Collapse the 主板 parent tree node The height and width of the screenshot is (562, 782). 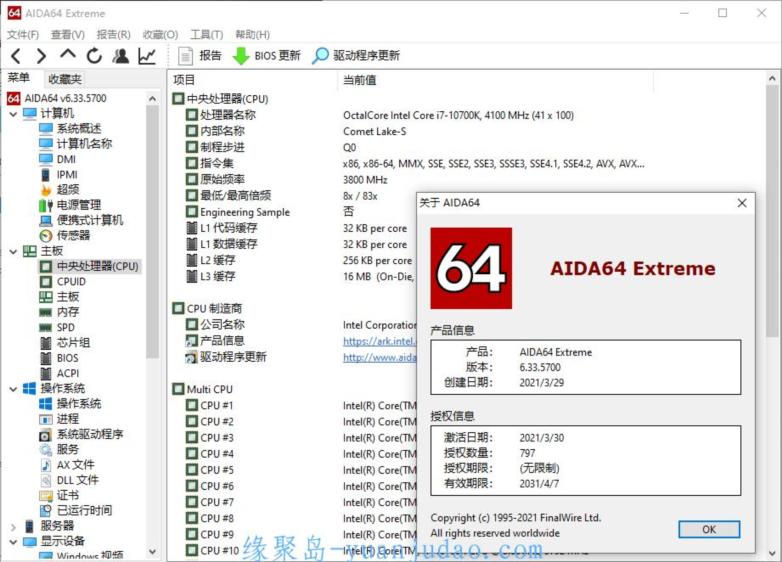[13, 251]
